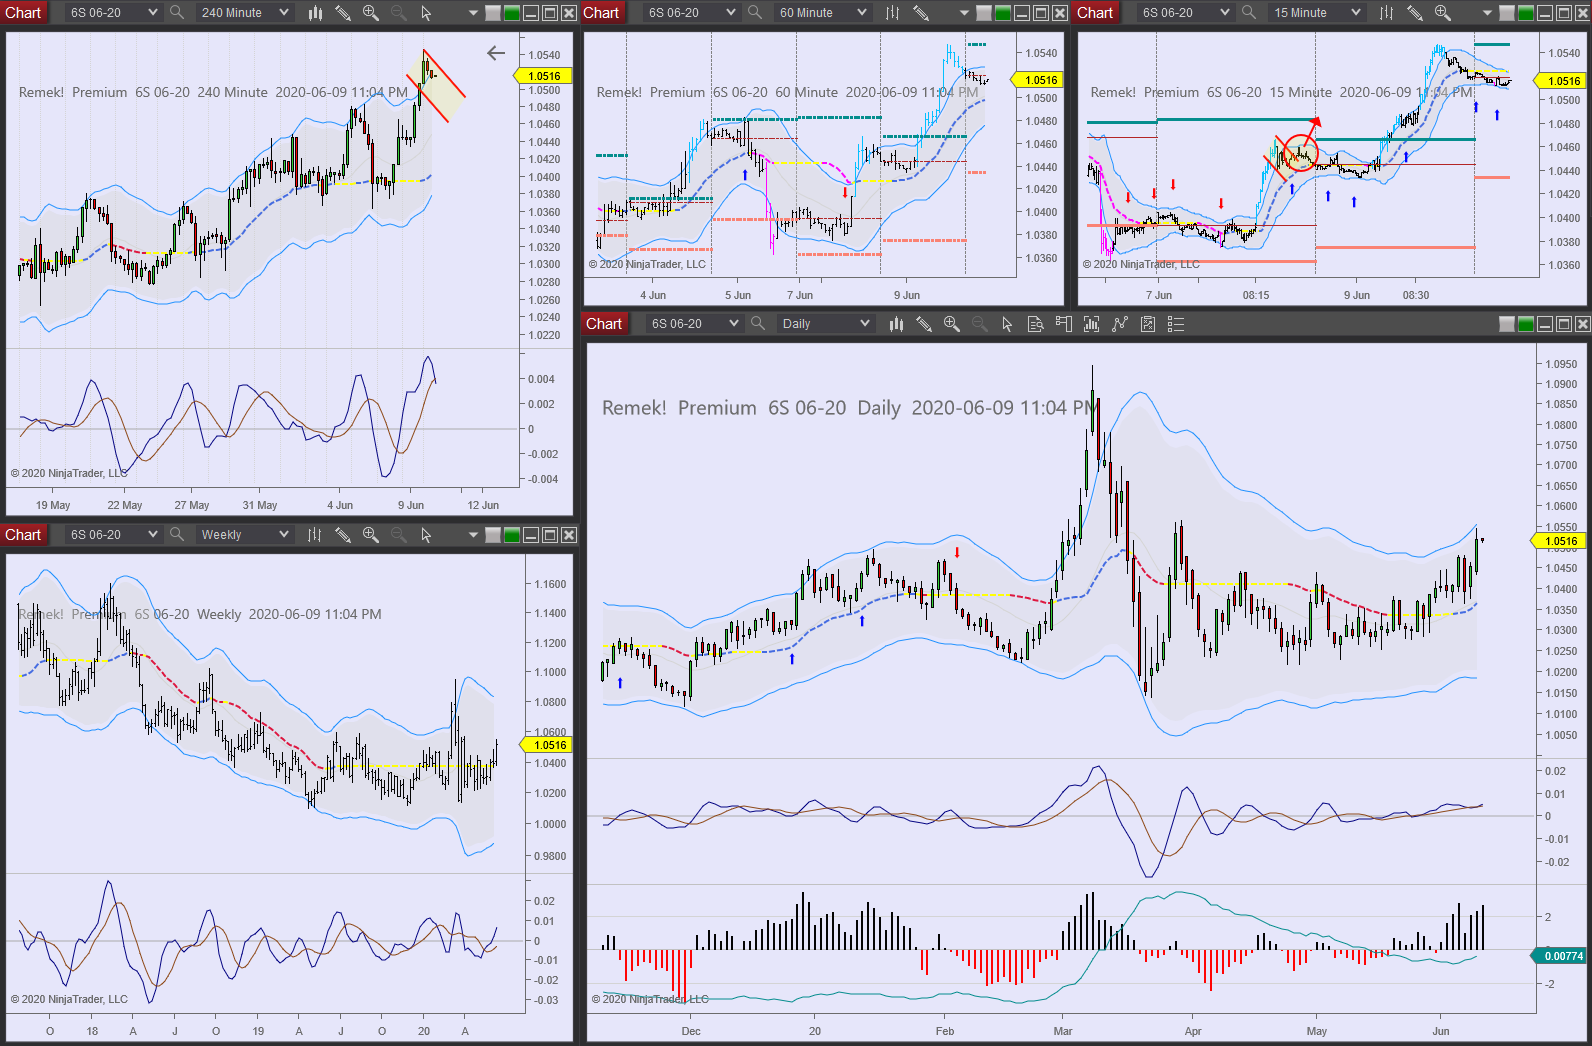Open instrument search in the Weekly chart
This screenshot has height=1046, width=1592.
[177, 535]
